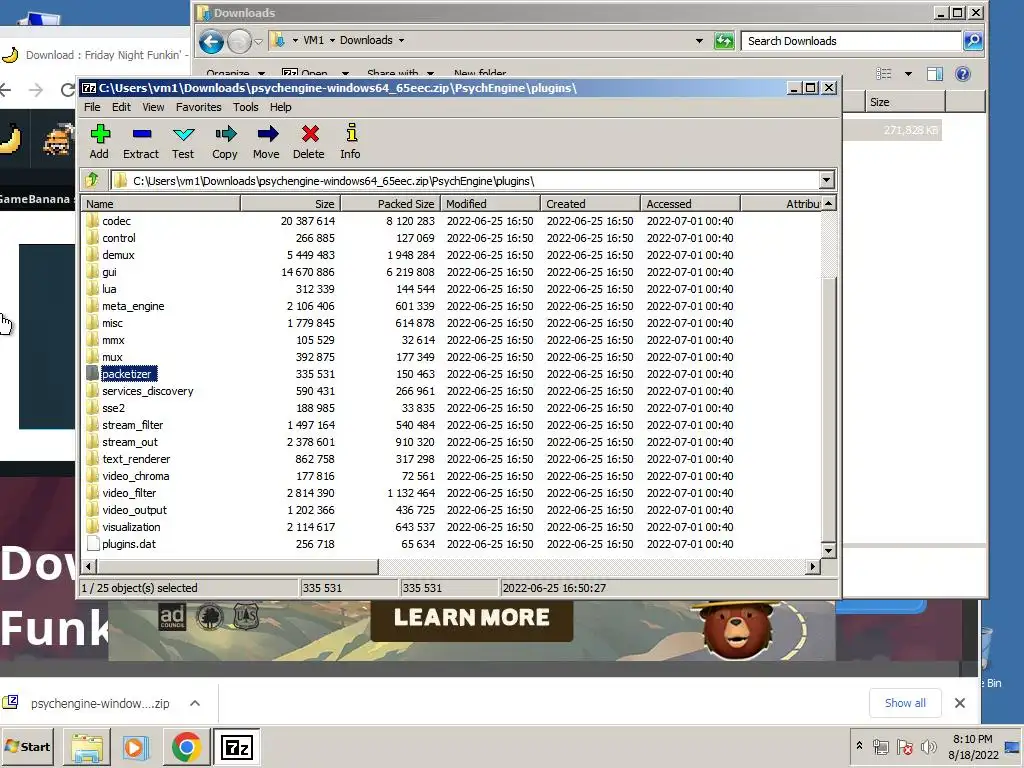
Task: Expand the 7-Zip address path dropdown
Action: coord(826,180)
